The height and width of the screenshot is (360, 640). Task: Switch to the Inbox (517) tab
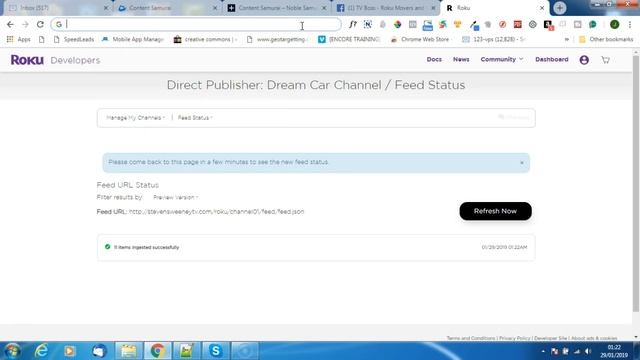click(x=57, y=8)
